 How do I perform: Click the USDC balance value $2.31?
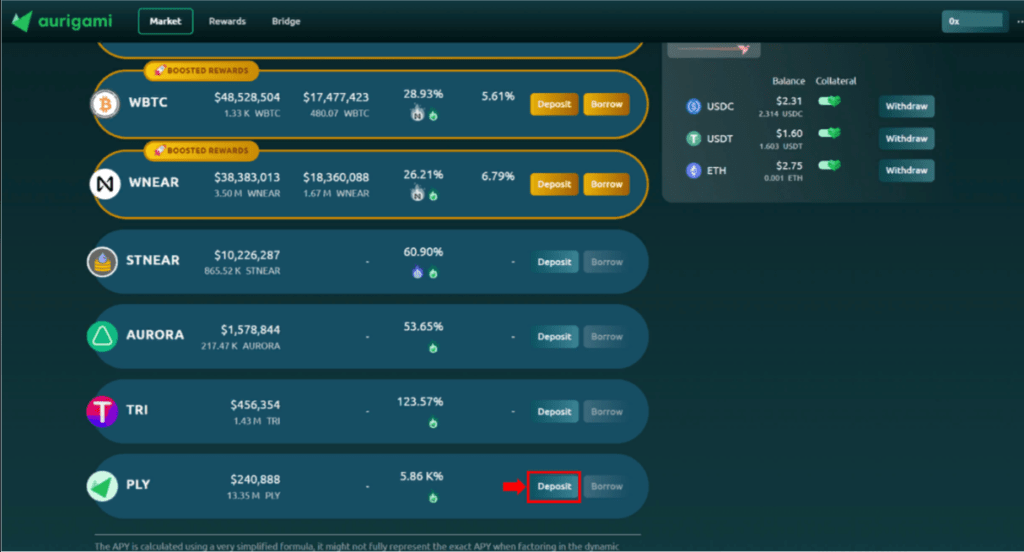click(789, 101)
